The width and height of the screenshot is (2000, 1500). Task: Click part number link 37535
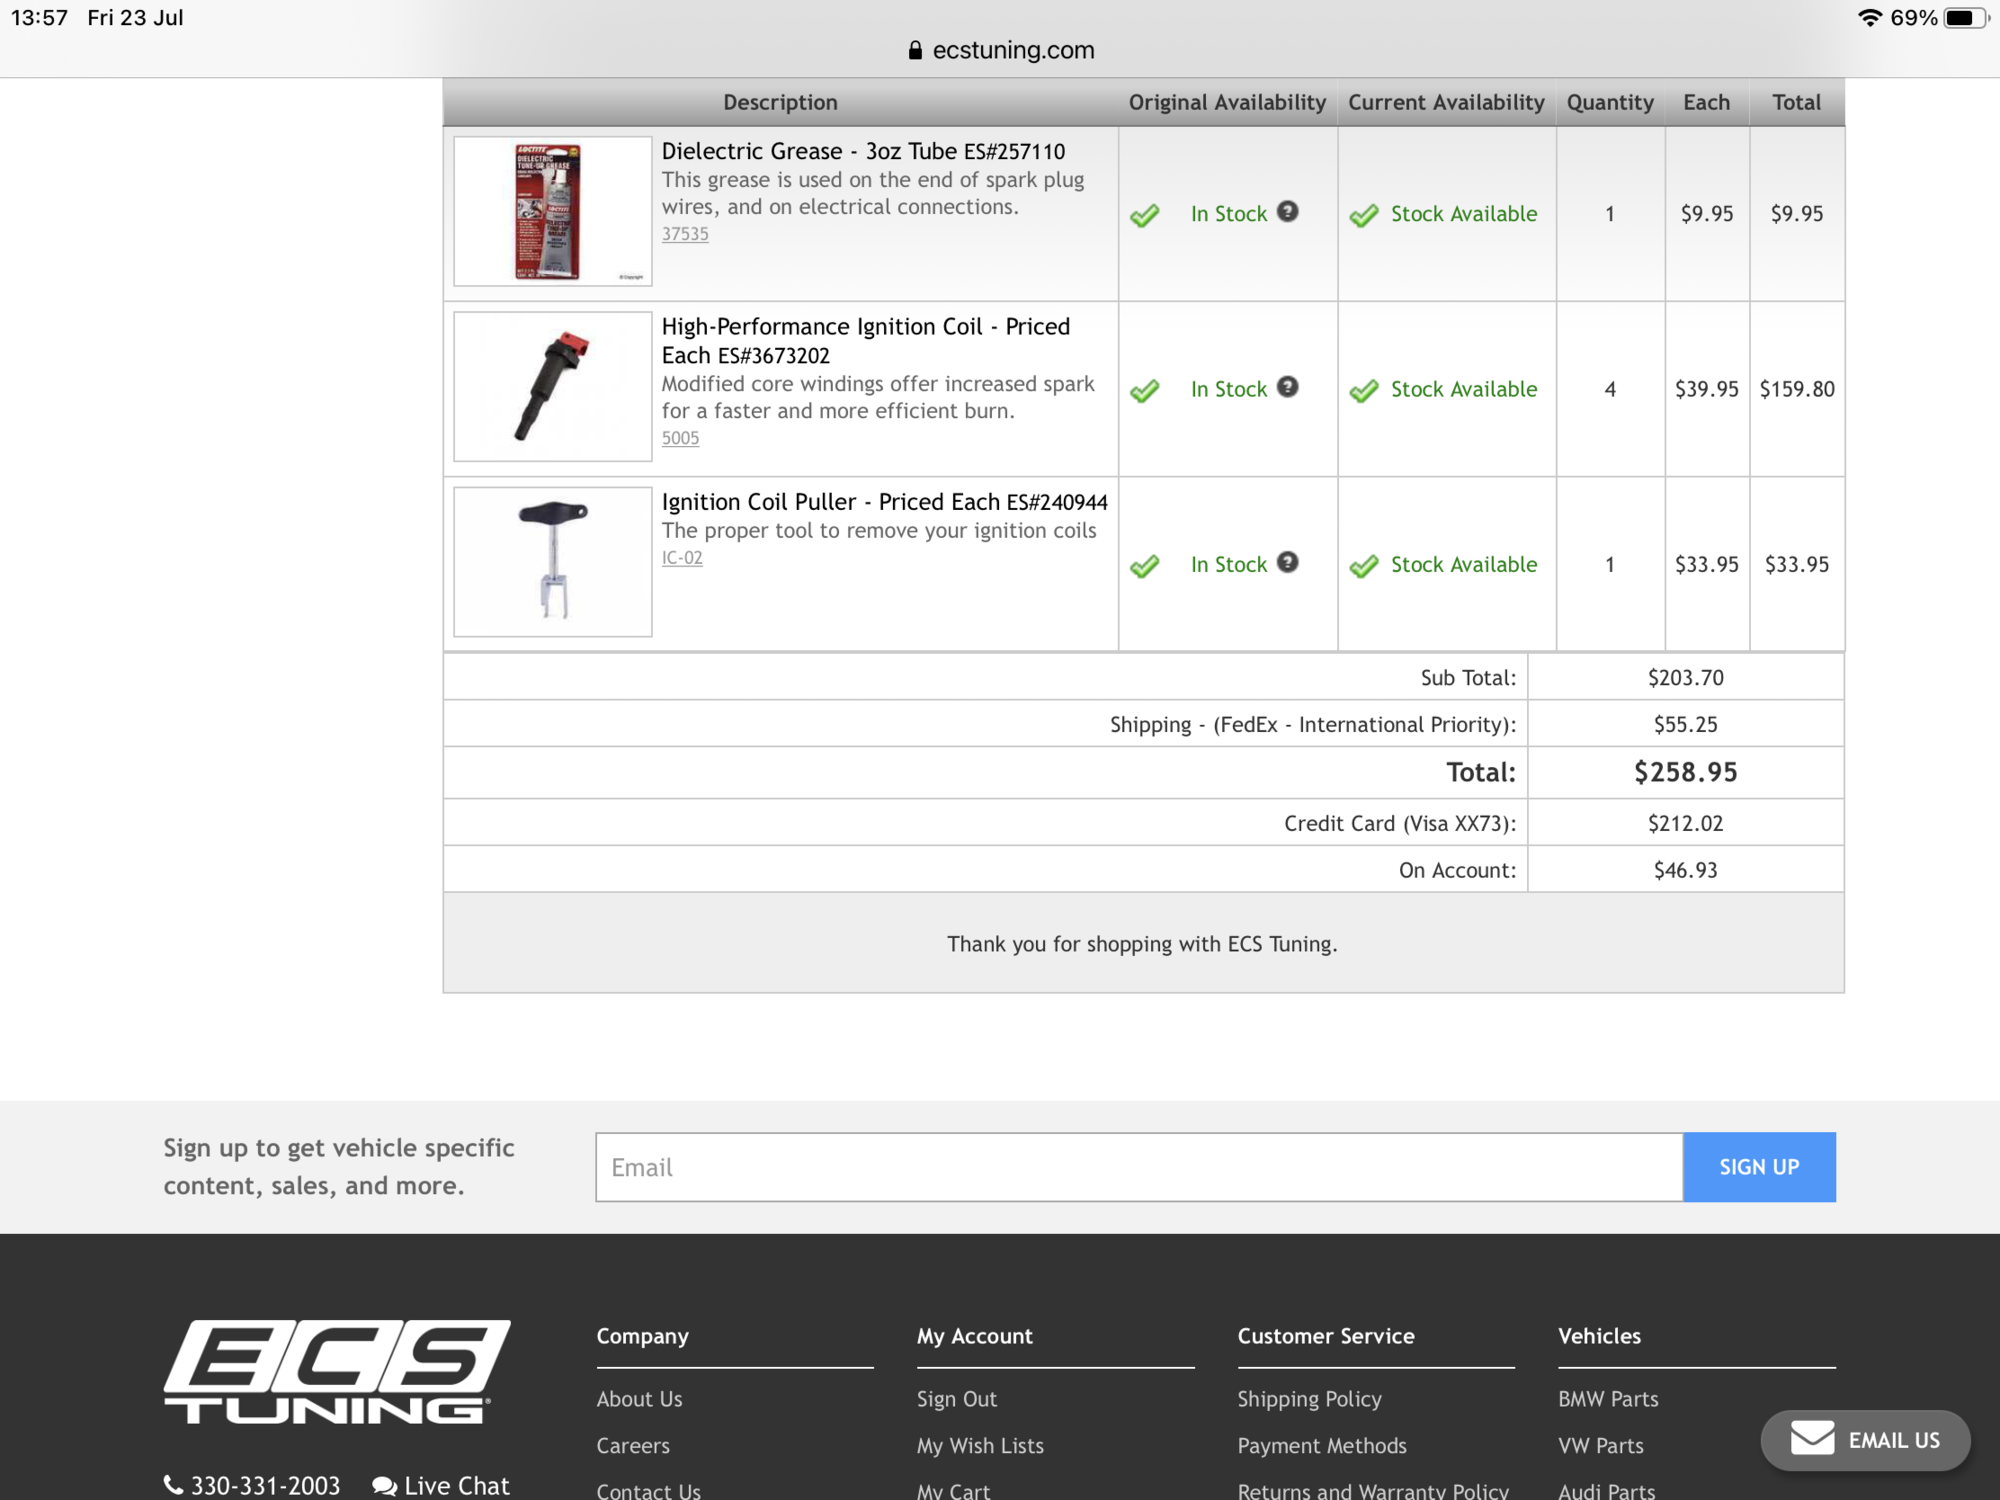point(685,234)
